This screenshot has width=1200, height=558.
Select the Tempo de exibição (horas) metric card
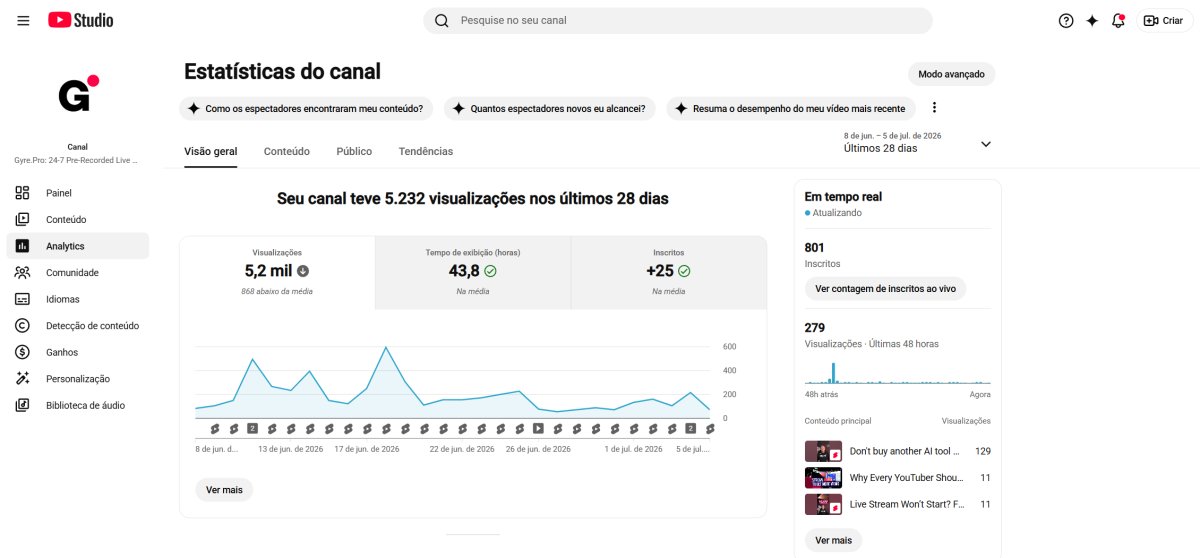tap(473, 272)
